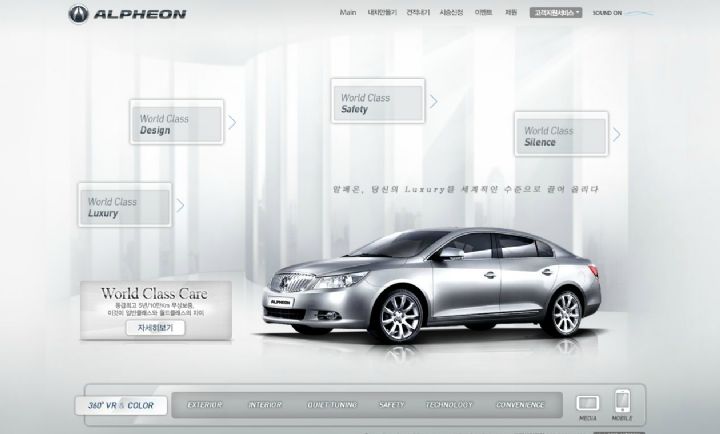Click arrow next to World Class Safety
Screen dimensions: 720x434
tap(434, 101)
